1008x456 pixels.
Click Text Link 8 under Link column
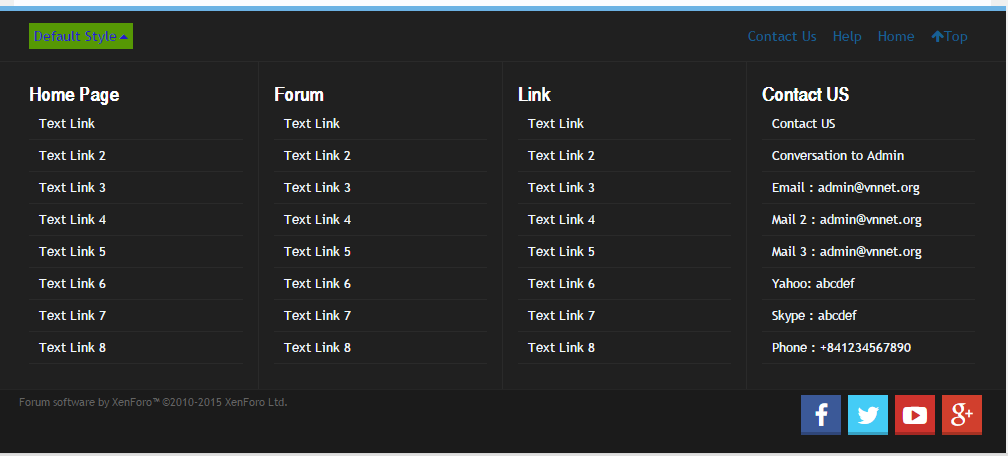(x=561, y=347)
